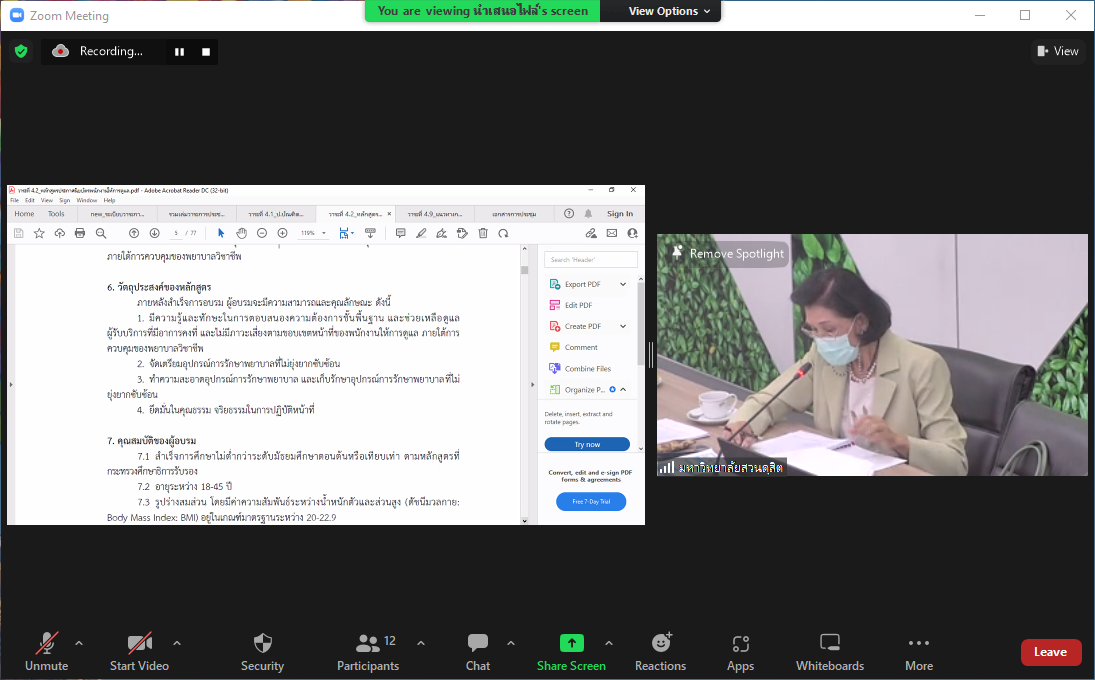This screenshot has width=1095, height=680.
Task: Expand the audio options arrow beside Unmute
Action: 79,643
